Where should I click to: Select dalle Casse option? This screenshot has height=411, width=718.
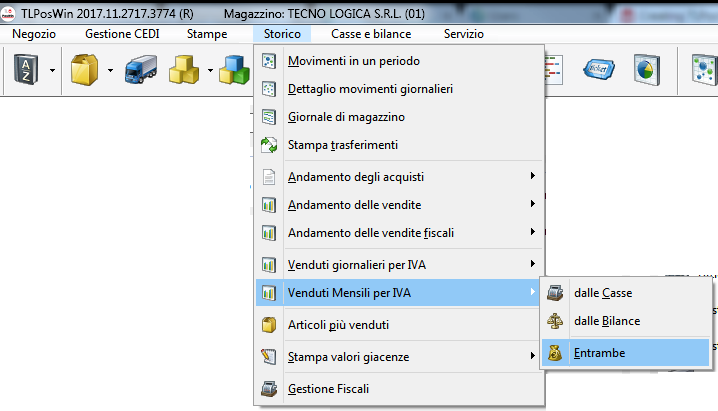(602, 293)
